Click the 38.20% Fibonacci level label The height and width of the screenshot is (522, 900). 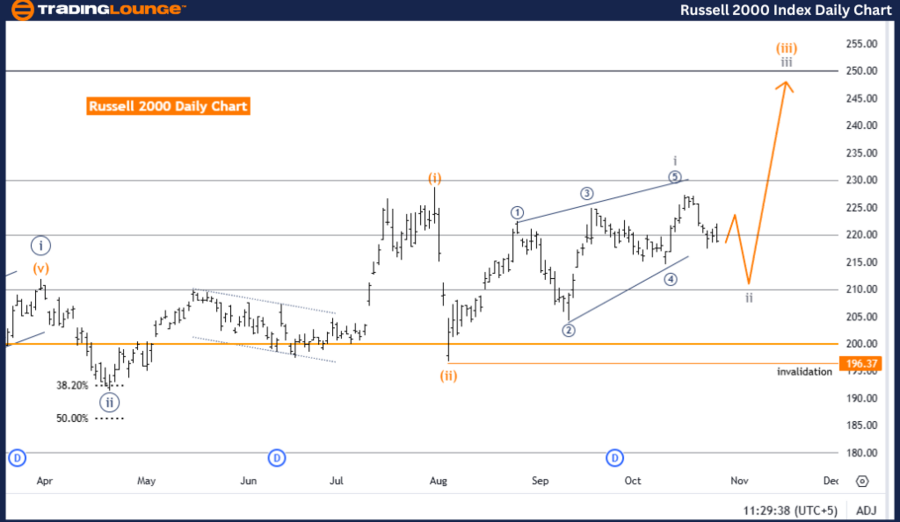point(72,385)
